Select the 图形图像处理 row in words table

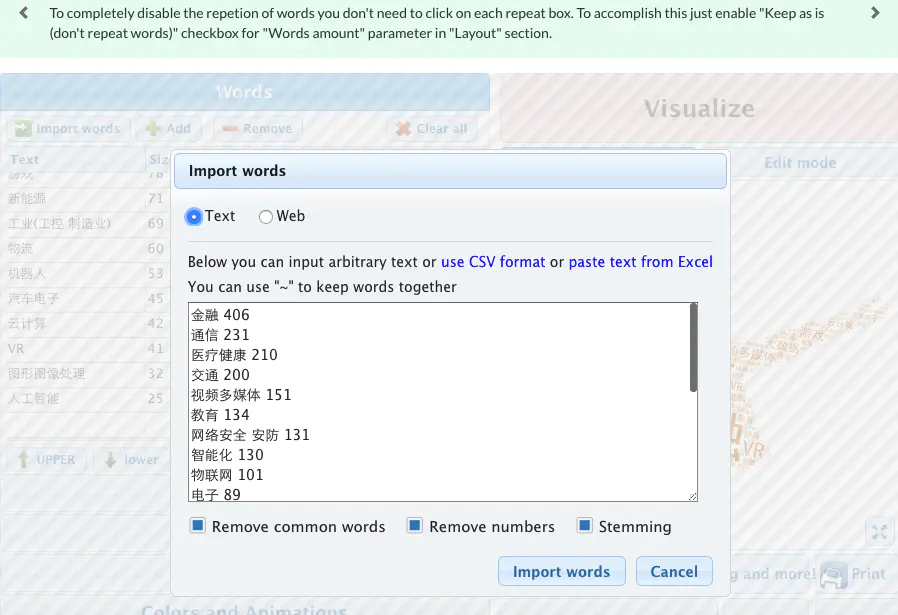(x=85, y=373)
